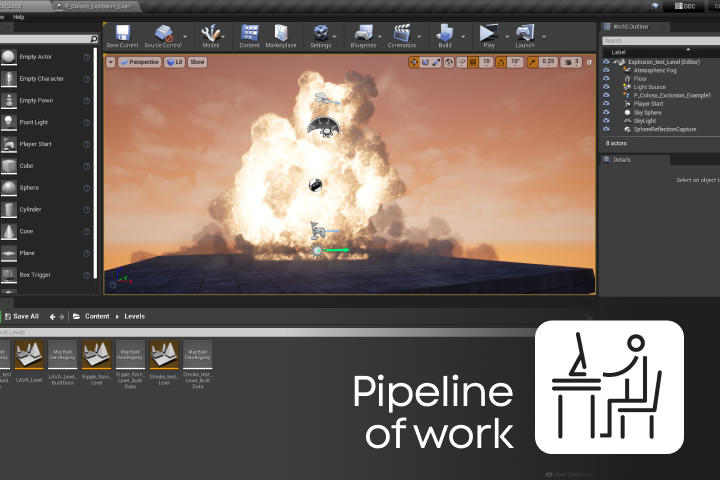Click the Content breadcrumb item
Image resolution: width=720 pixels, height=480 pixels.
pyautogui.click(x=97, y=316)
